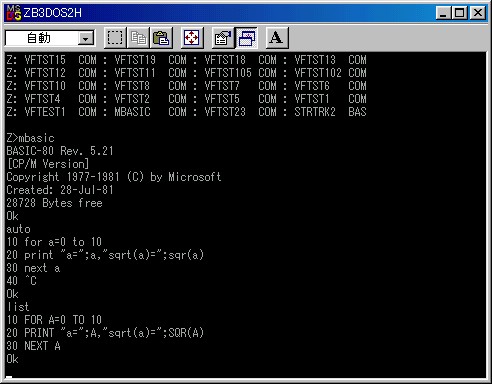Click the lowercase line "10 for a=0 to 10"
Viewport: 492px width, 384px height.
tap(54, 242)
